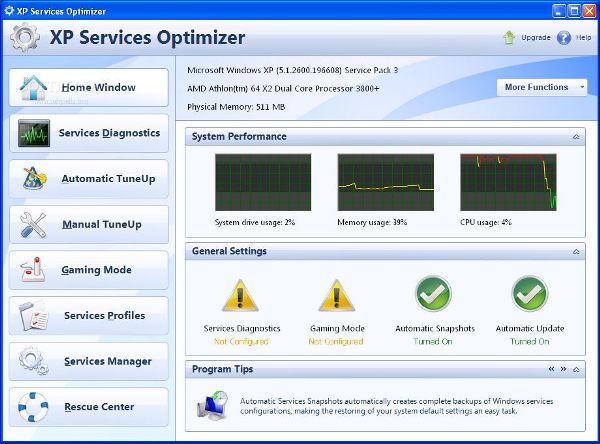Click the Memory usage graph
The image size is (600, 444).
coord(386,182)
